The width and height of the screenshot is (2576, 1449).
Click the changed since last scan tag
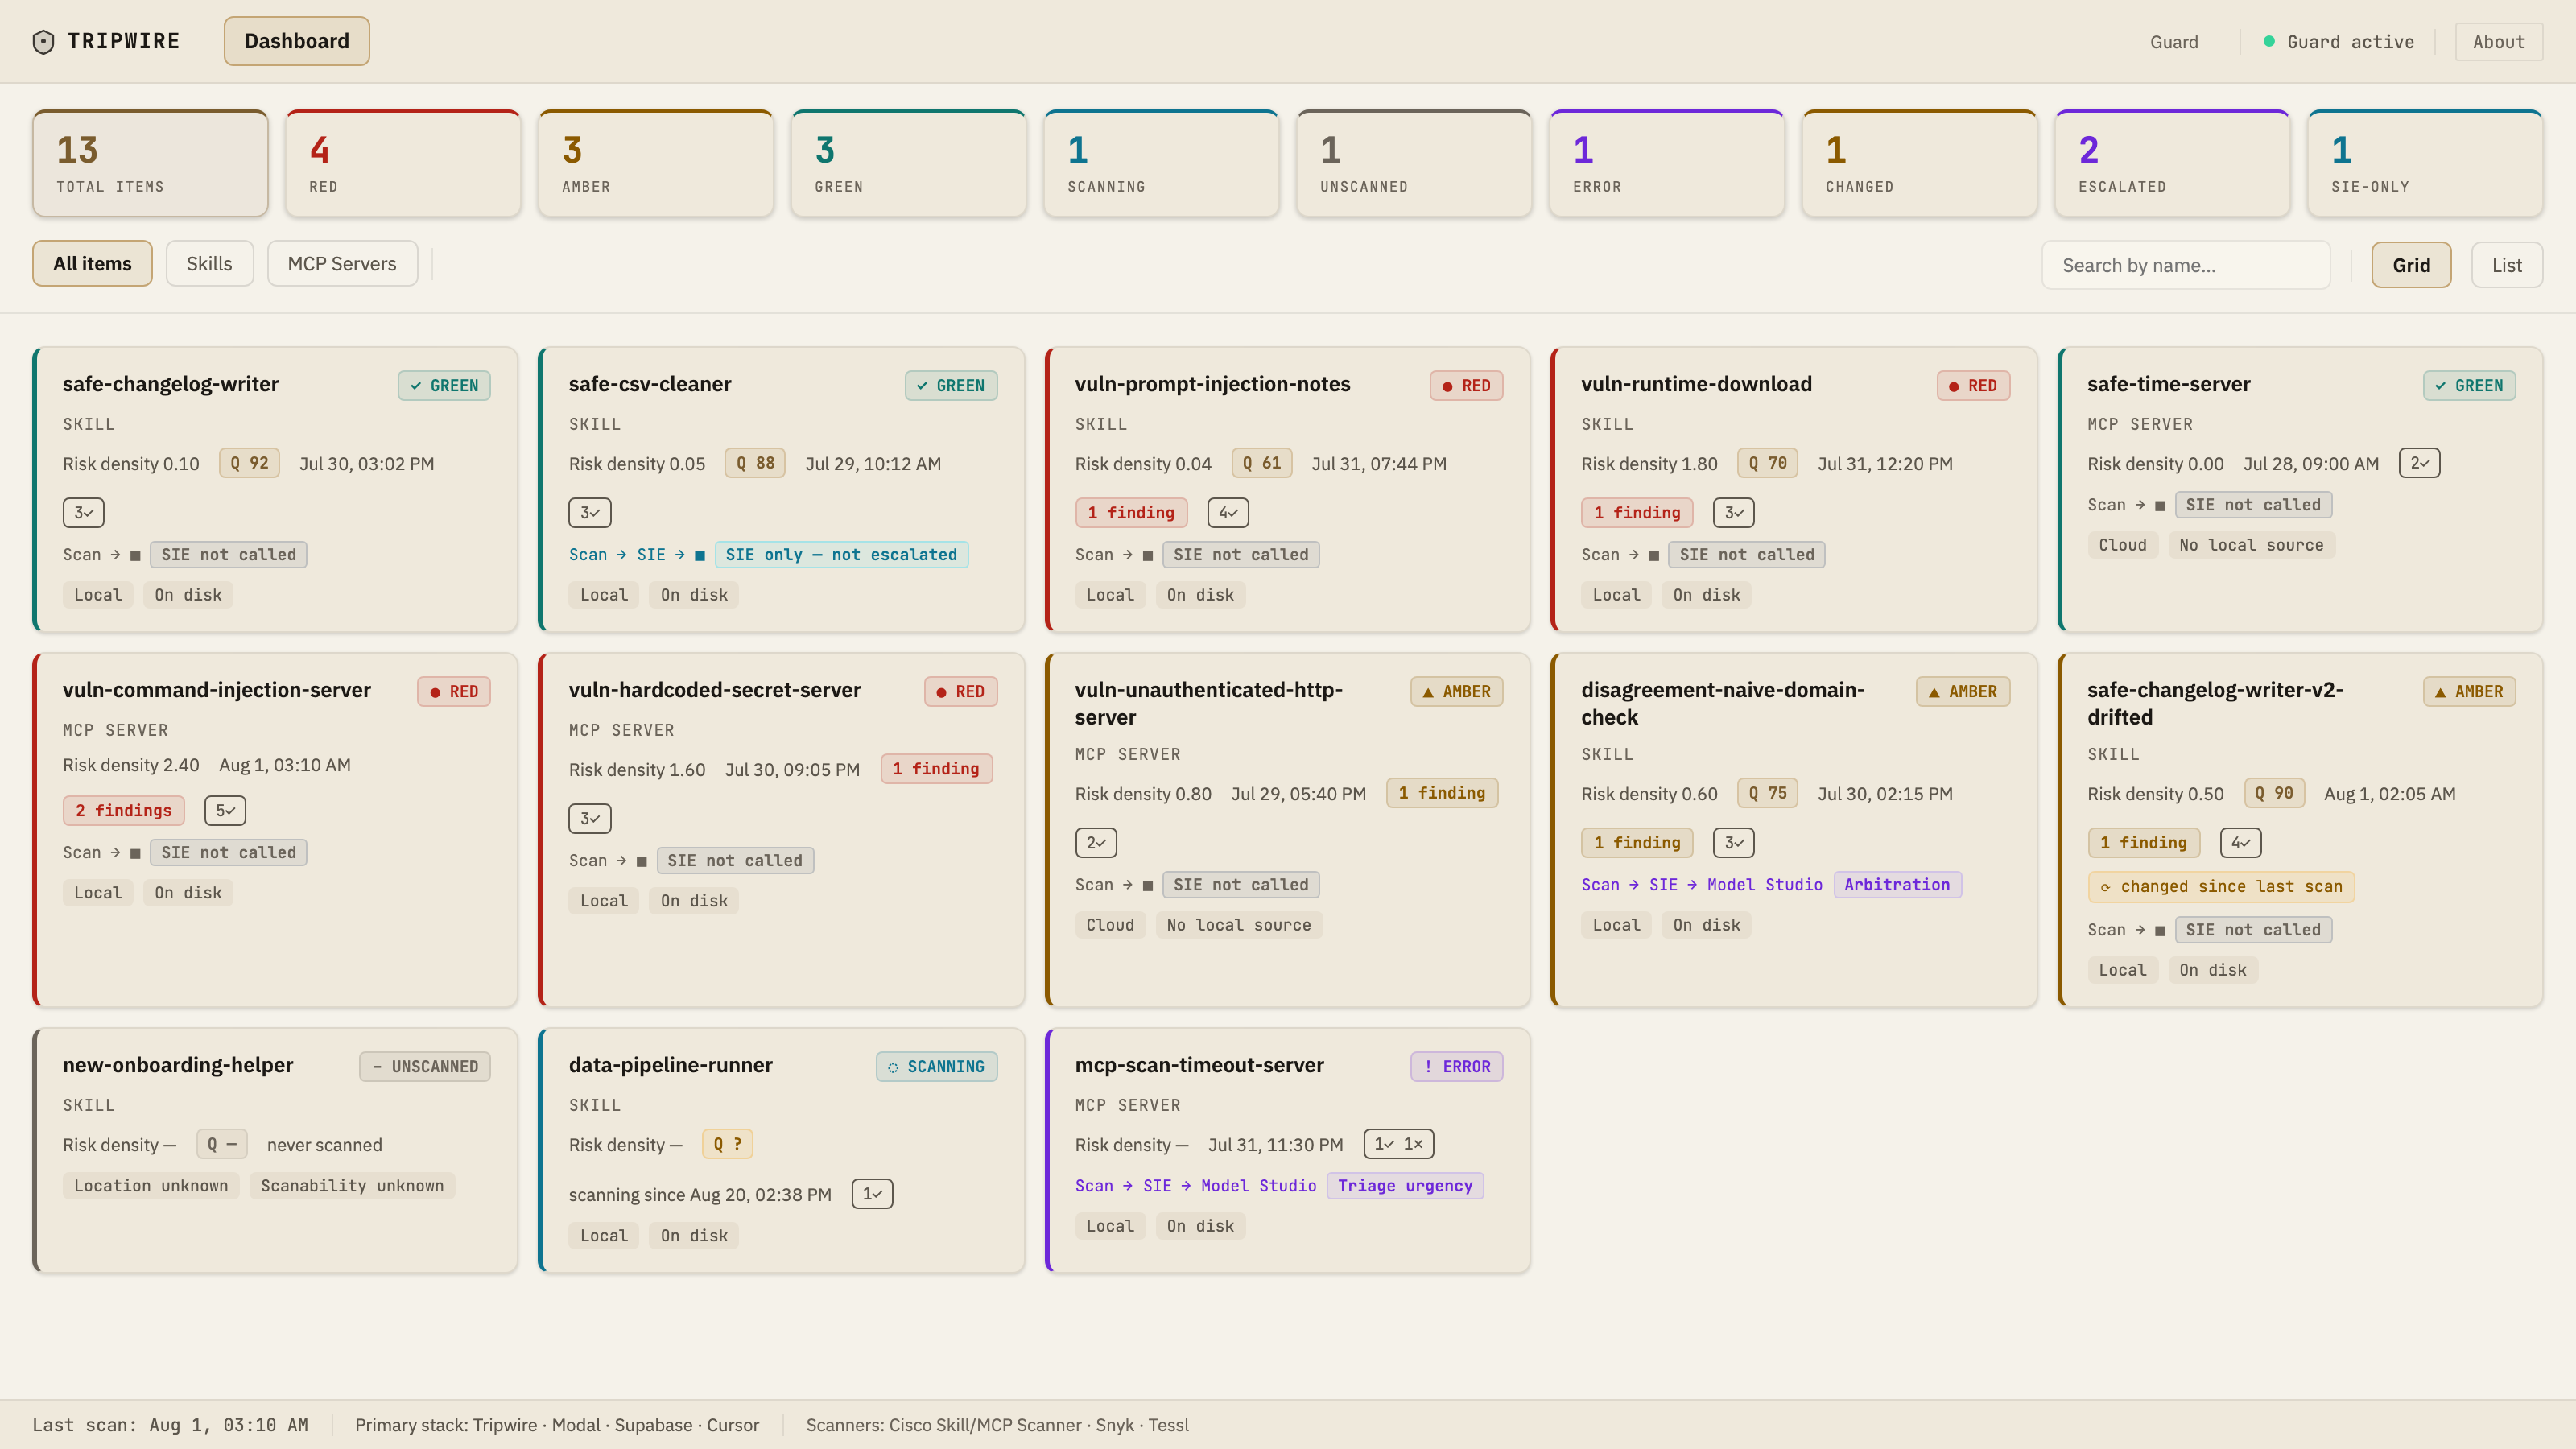tap(2221, 887)
